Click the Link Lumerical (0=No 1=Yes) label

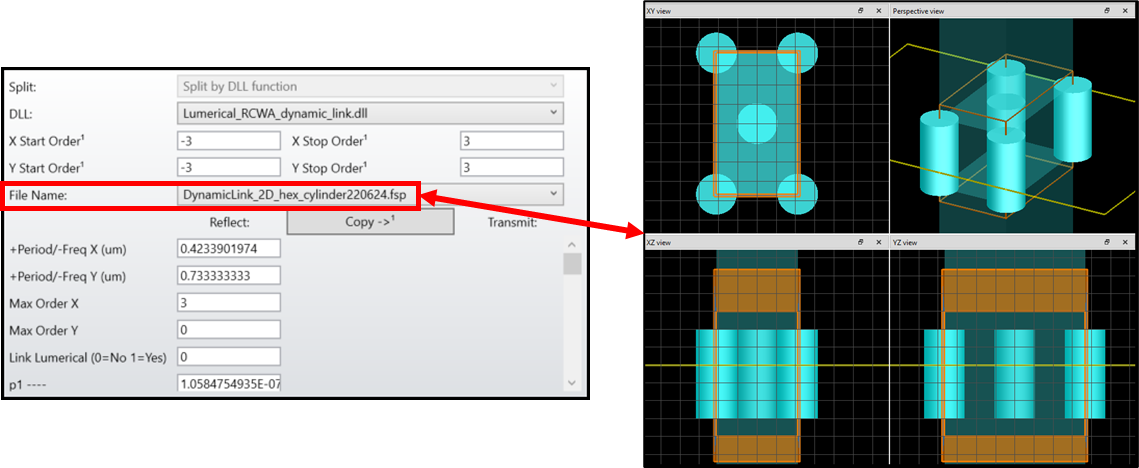click(88, 358)
